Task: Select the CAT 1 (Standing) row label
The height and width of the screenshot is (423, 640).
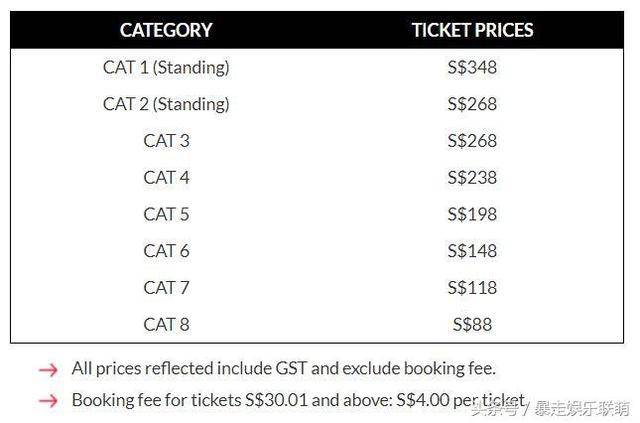Action: tap(166, 68)
